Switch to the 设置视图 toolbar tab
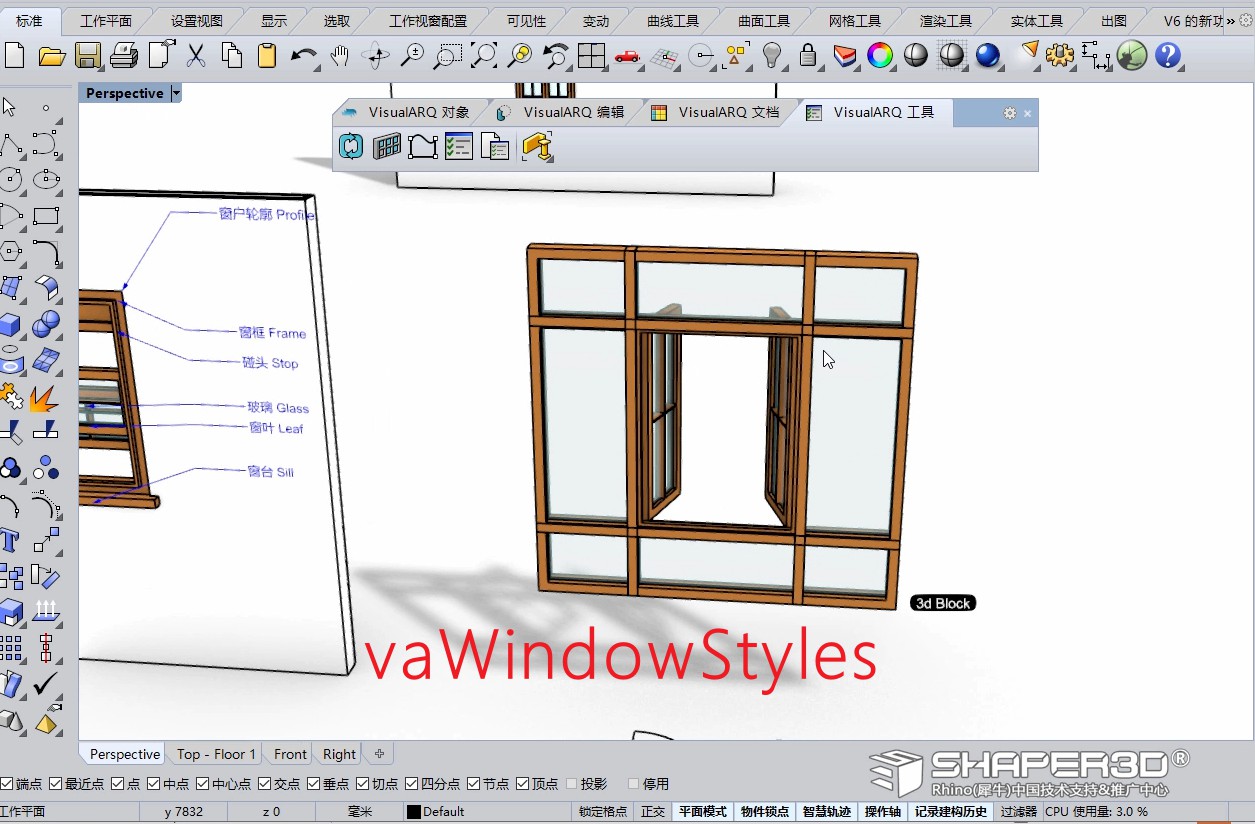 coord(196,21)
